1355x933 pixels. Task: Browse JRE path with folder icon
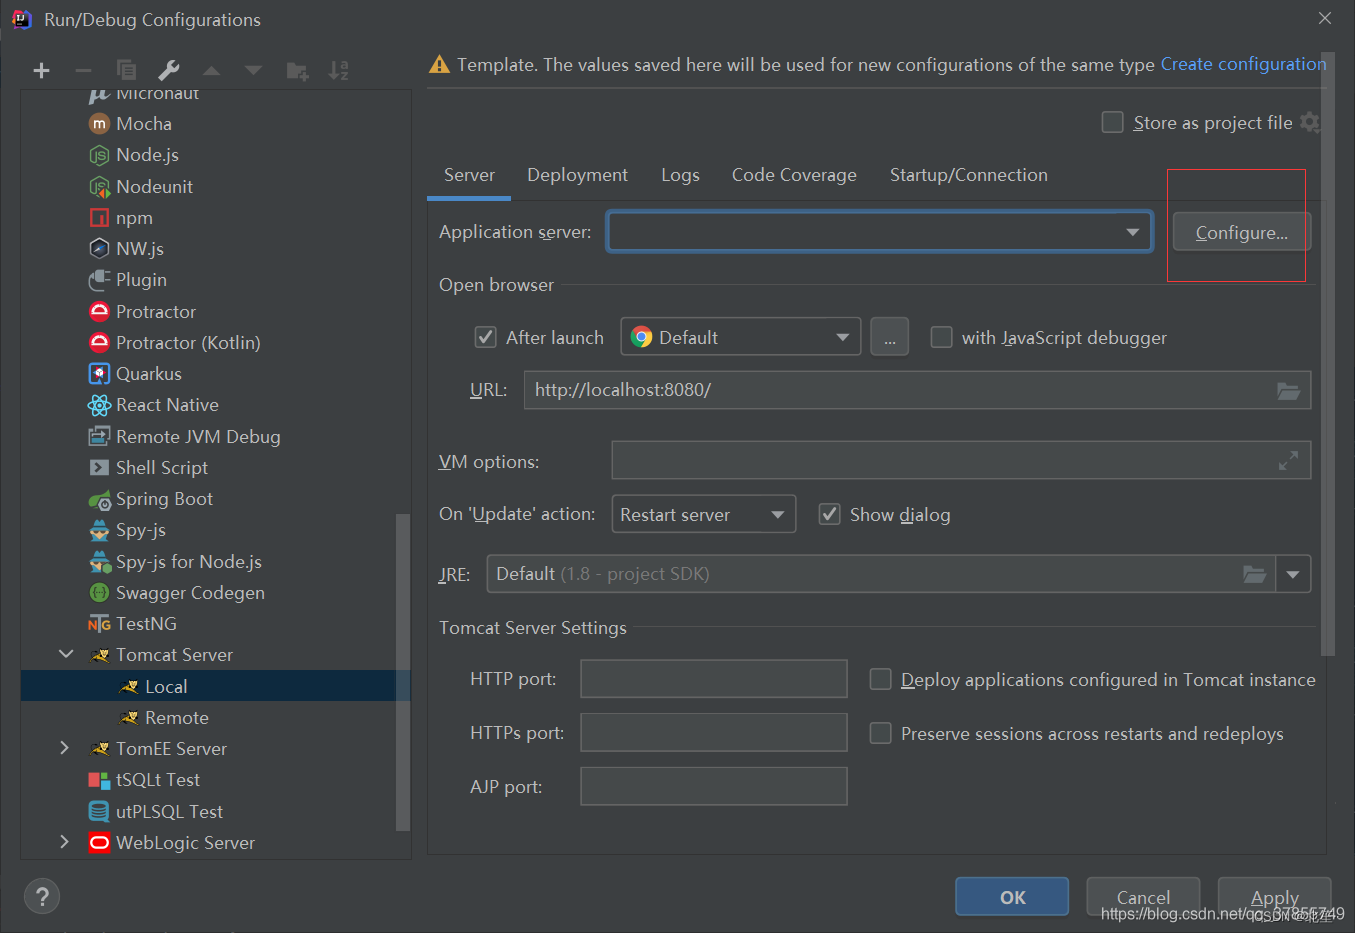tap(1254, 574)
